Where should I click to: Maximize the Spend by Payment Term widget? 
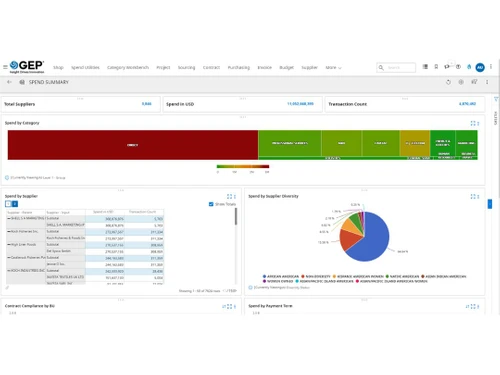473,306
